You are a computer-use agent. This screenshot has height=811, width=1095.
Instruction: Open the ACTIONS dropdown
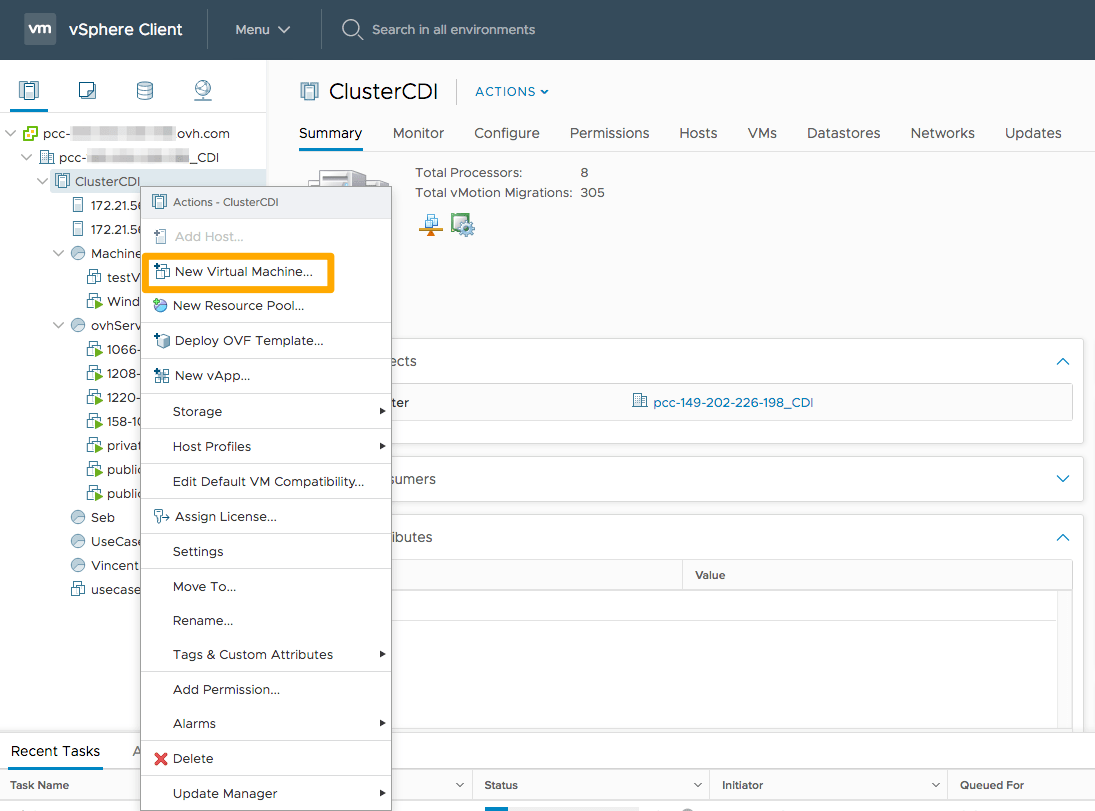tap(512, 92)
